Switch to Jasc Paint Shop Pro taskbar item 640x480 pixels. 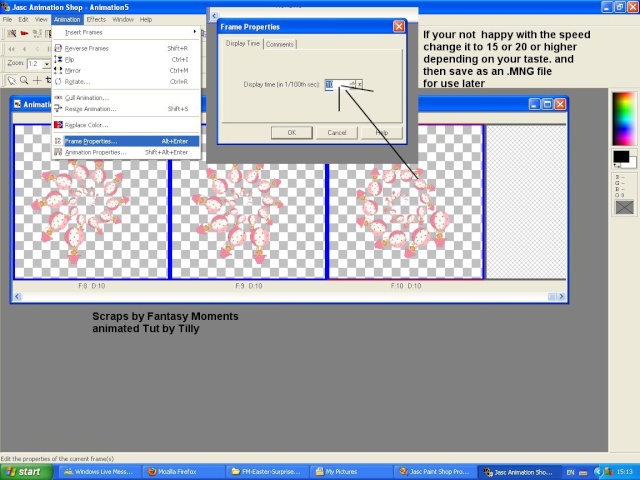point(435,472)
